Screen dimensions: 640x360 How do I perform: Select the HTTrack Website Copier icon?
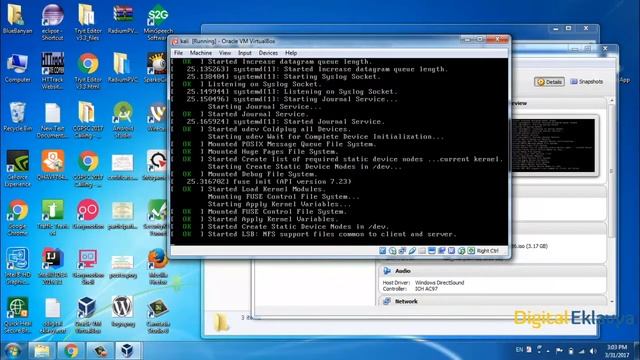(52, 71)
